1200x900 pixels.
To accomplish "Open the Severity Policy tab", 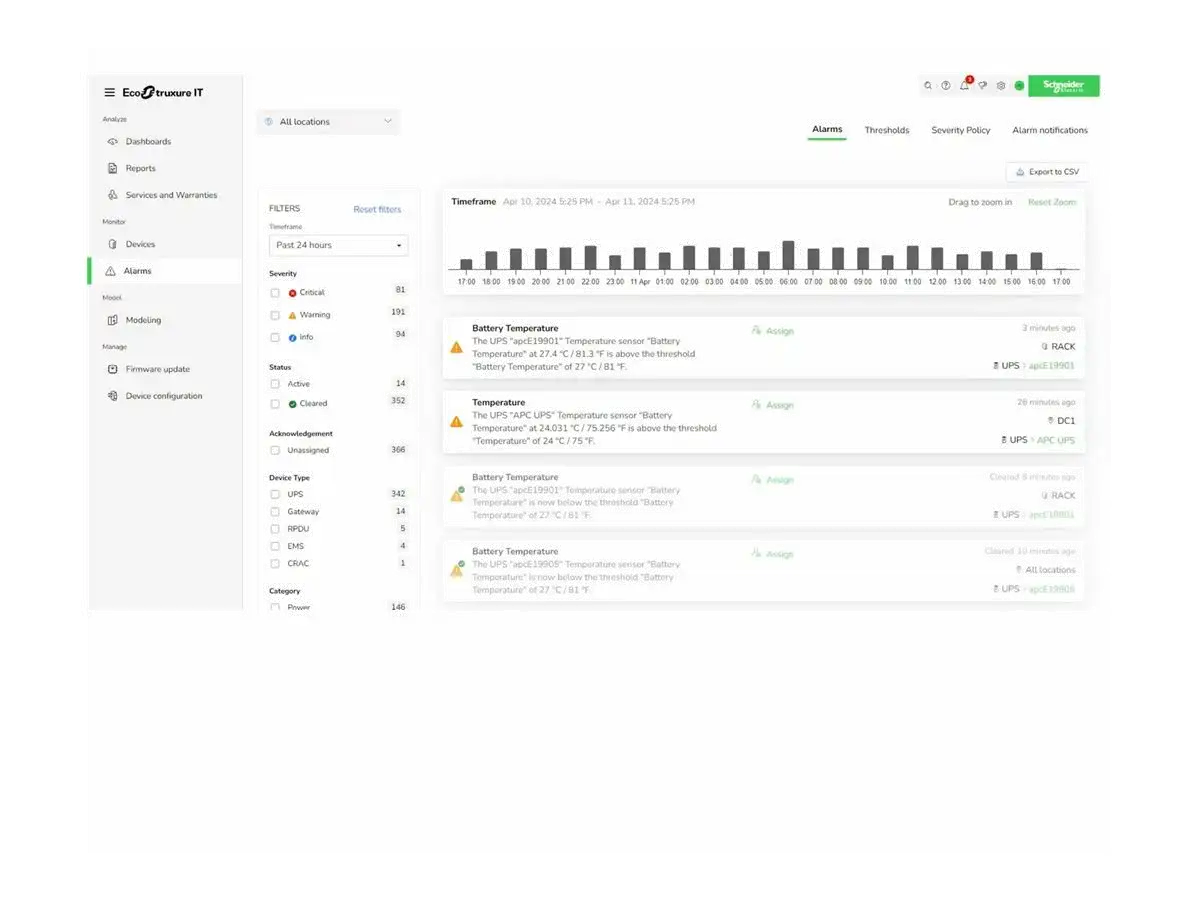I will [960, 130].
